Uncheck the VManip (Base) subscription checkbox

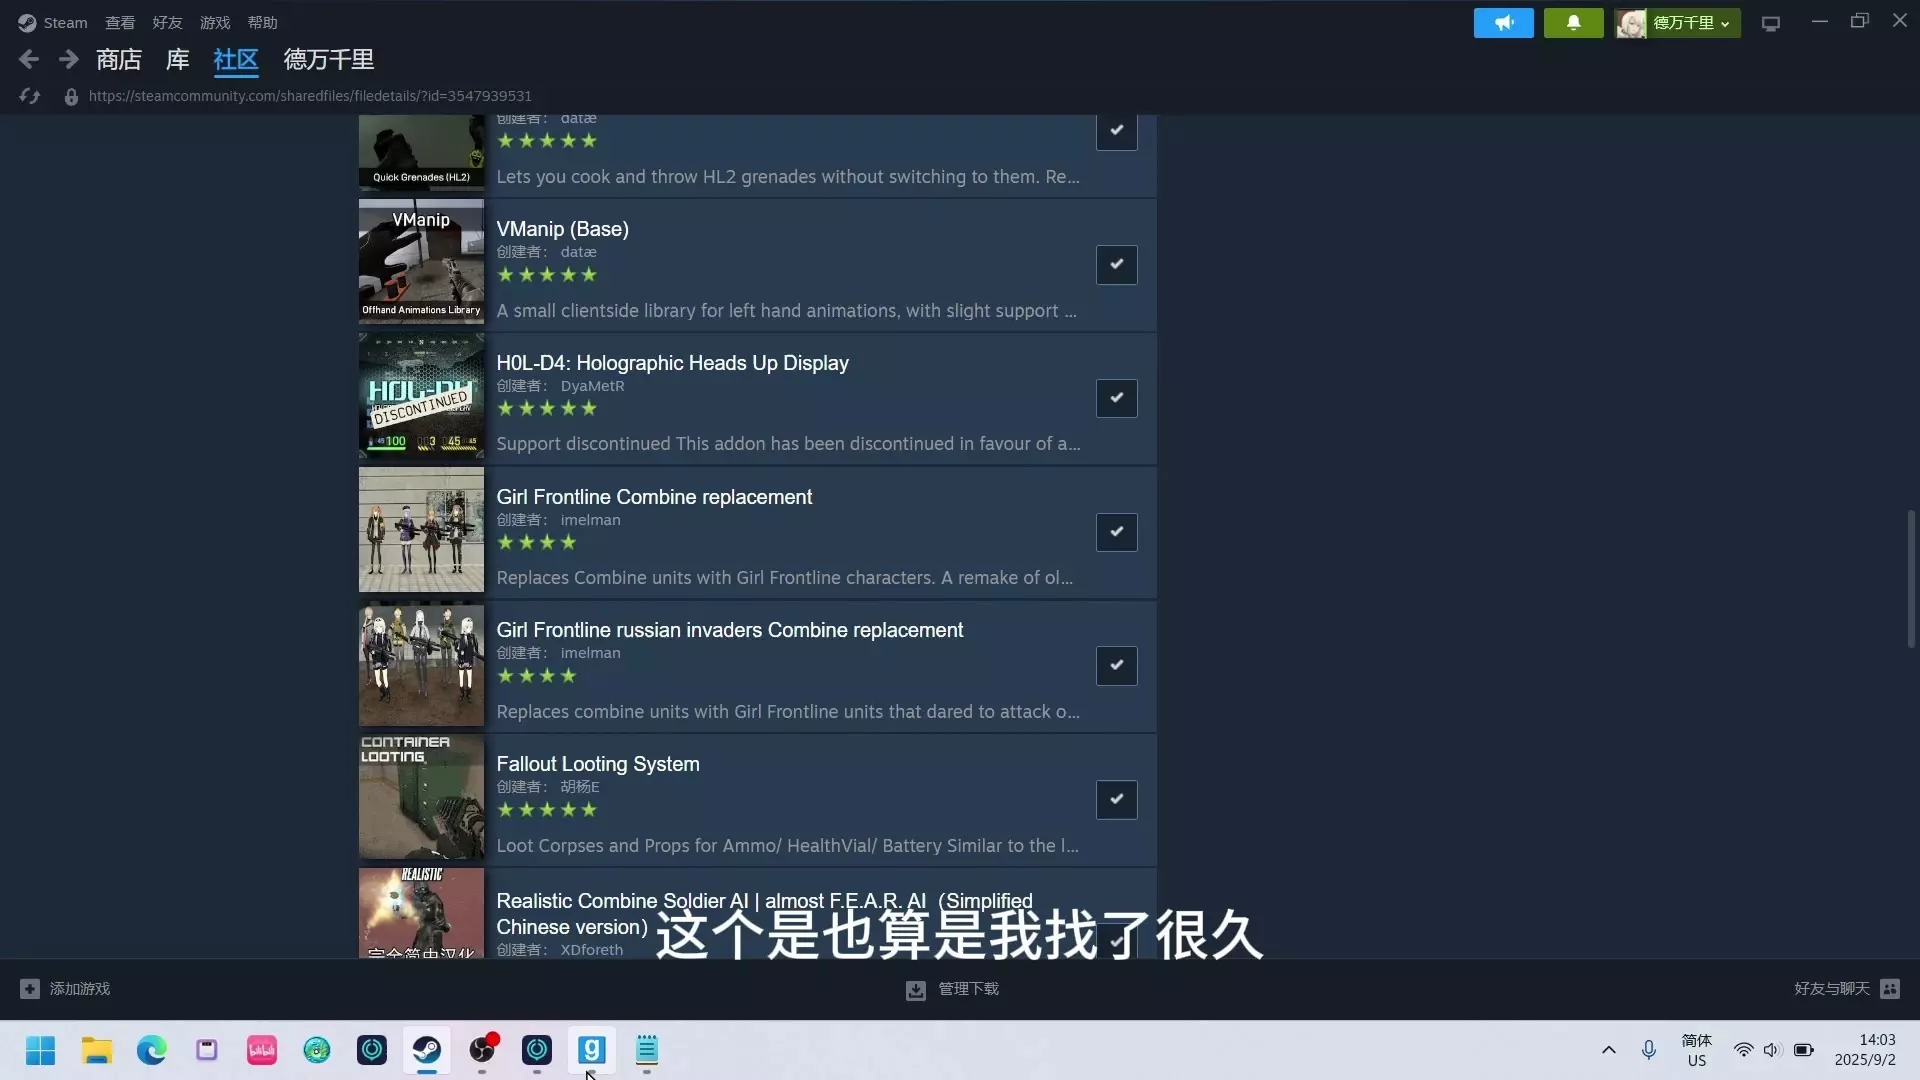pos(1116,265)
